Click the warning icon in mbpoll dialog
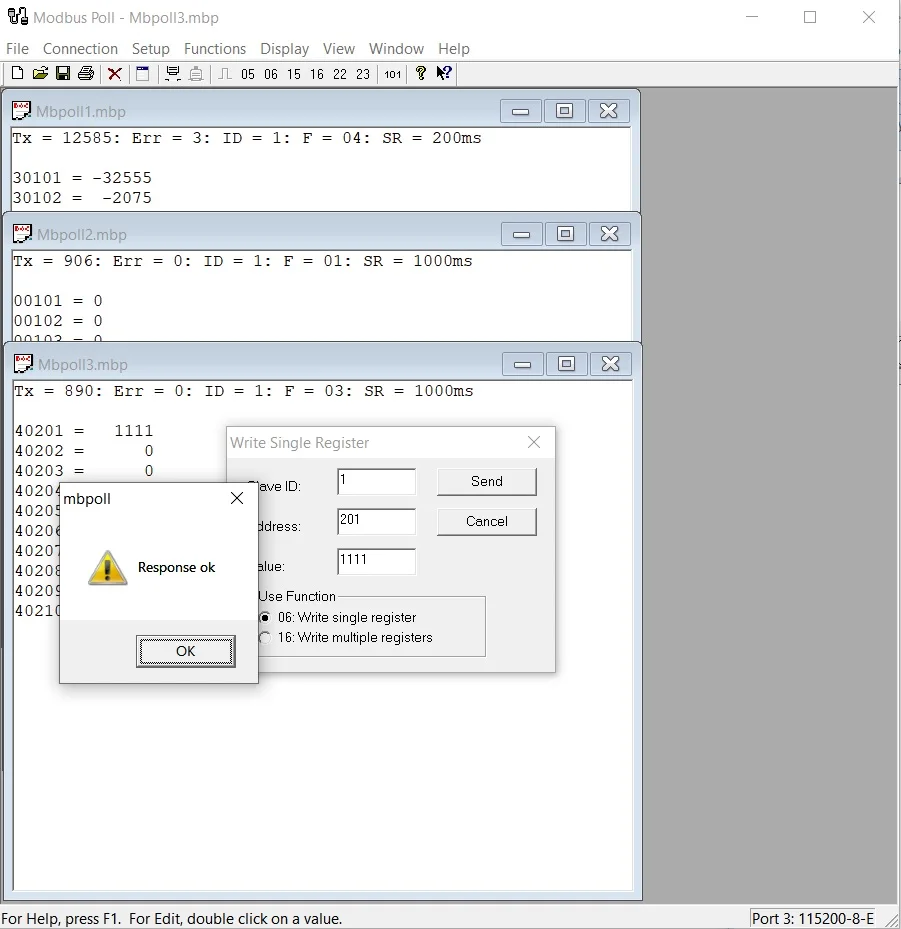 107,568
